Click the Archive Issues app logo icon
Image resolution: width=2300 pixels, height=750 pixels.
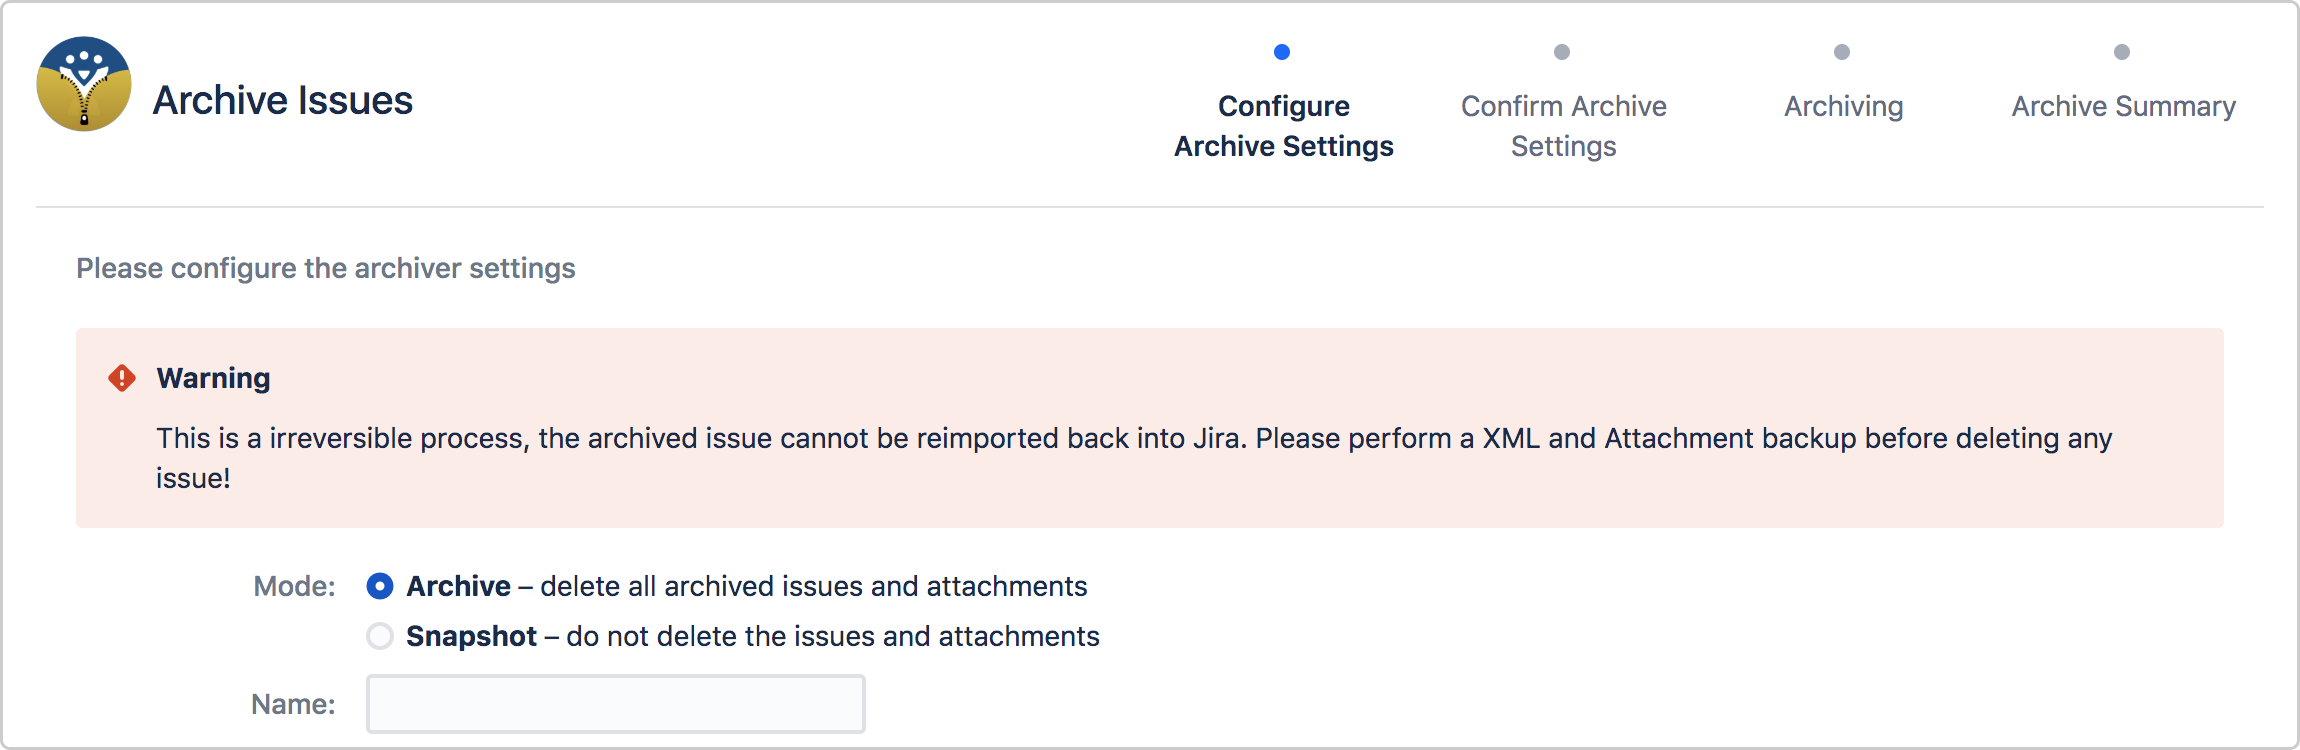pos(84,85)
